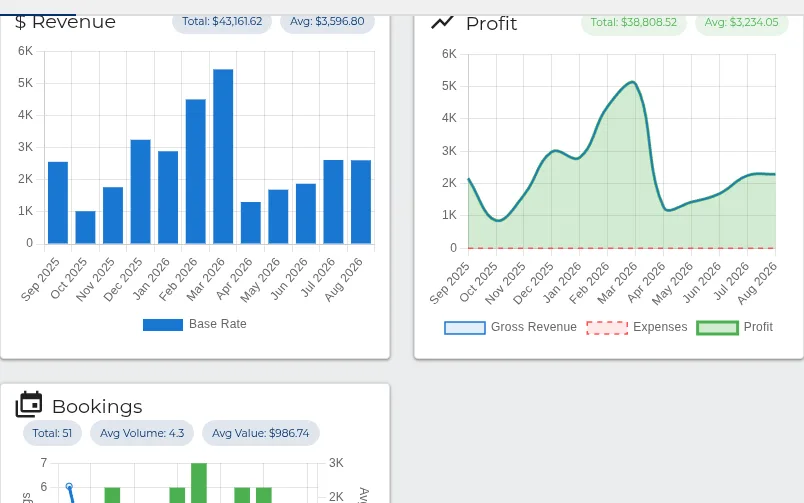Viewport: 804px width, 503px height.
Task: Click the Jan 2026 revenue bar
Action: pyautogui.click(x=168, y=197)
